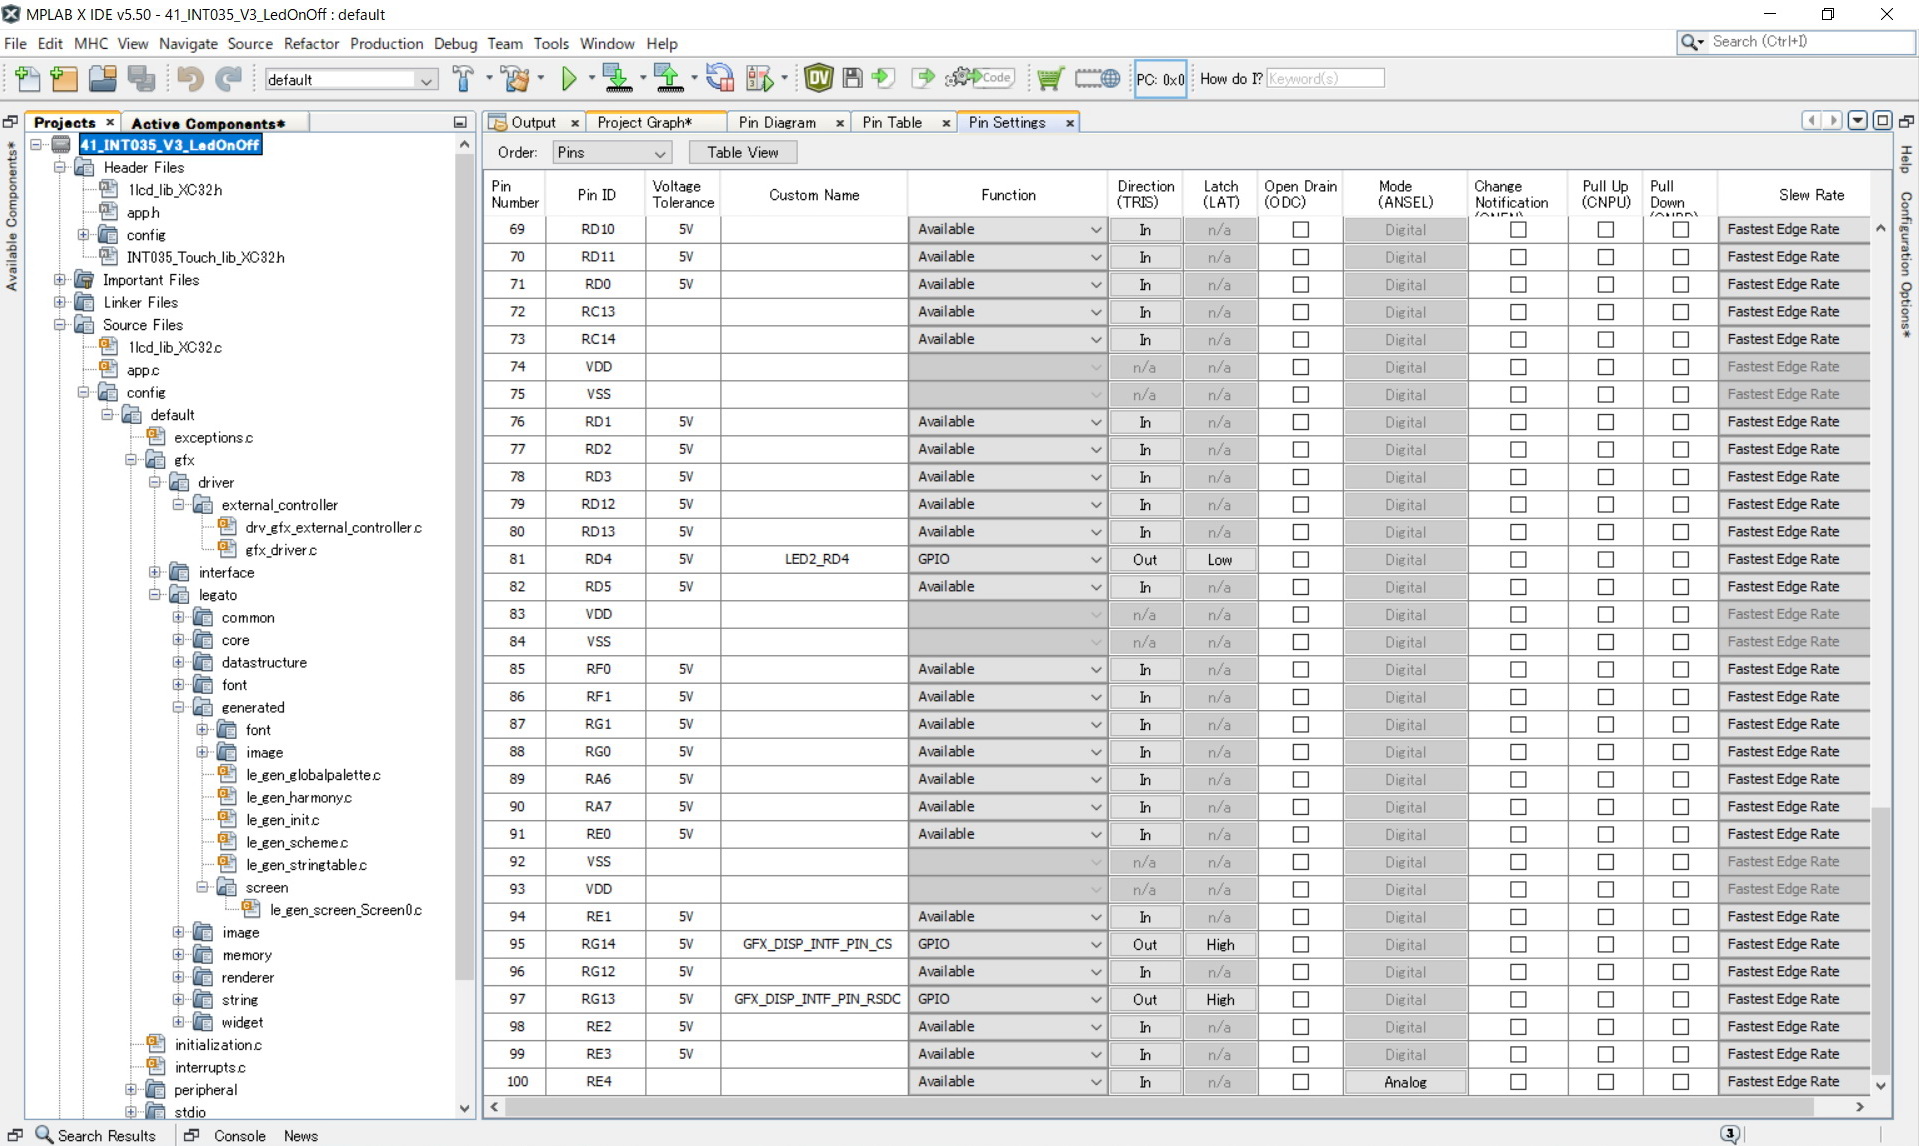Click the Table View button
This screenshot has height=1146, width=1919.
coord(742,153)
